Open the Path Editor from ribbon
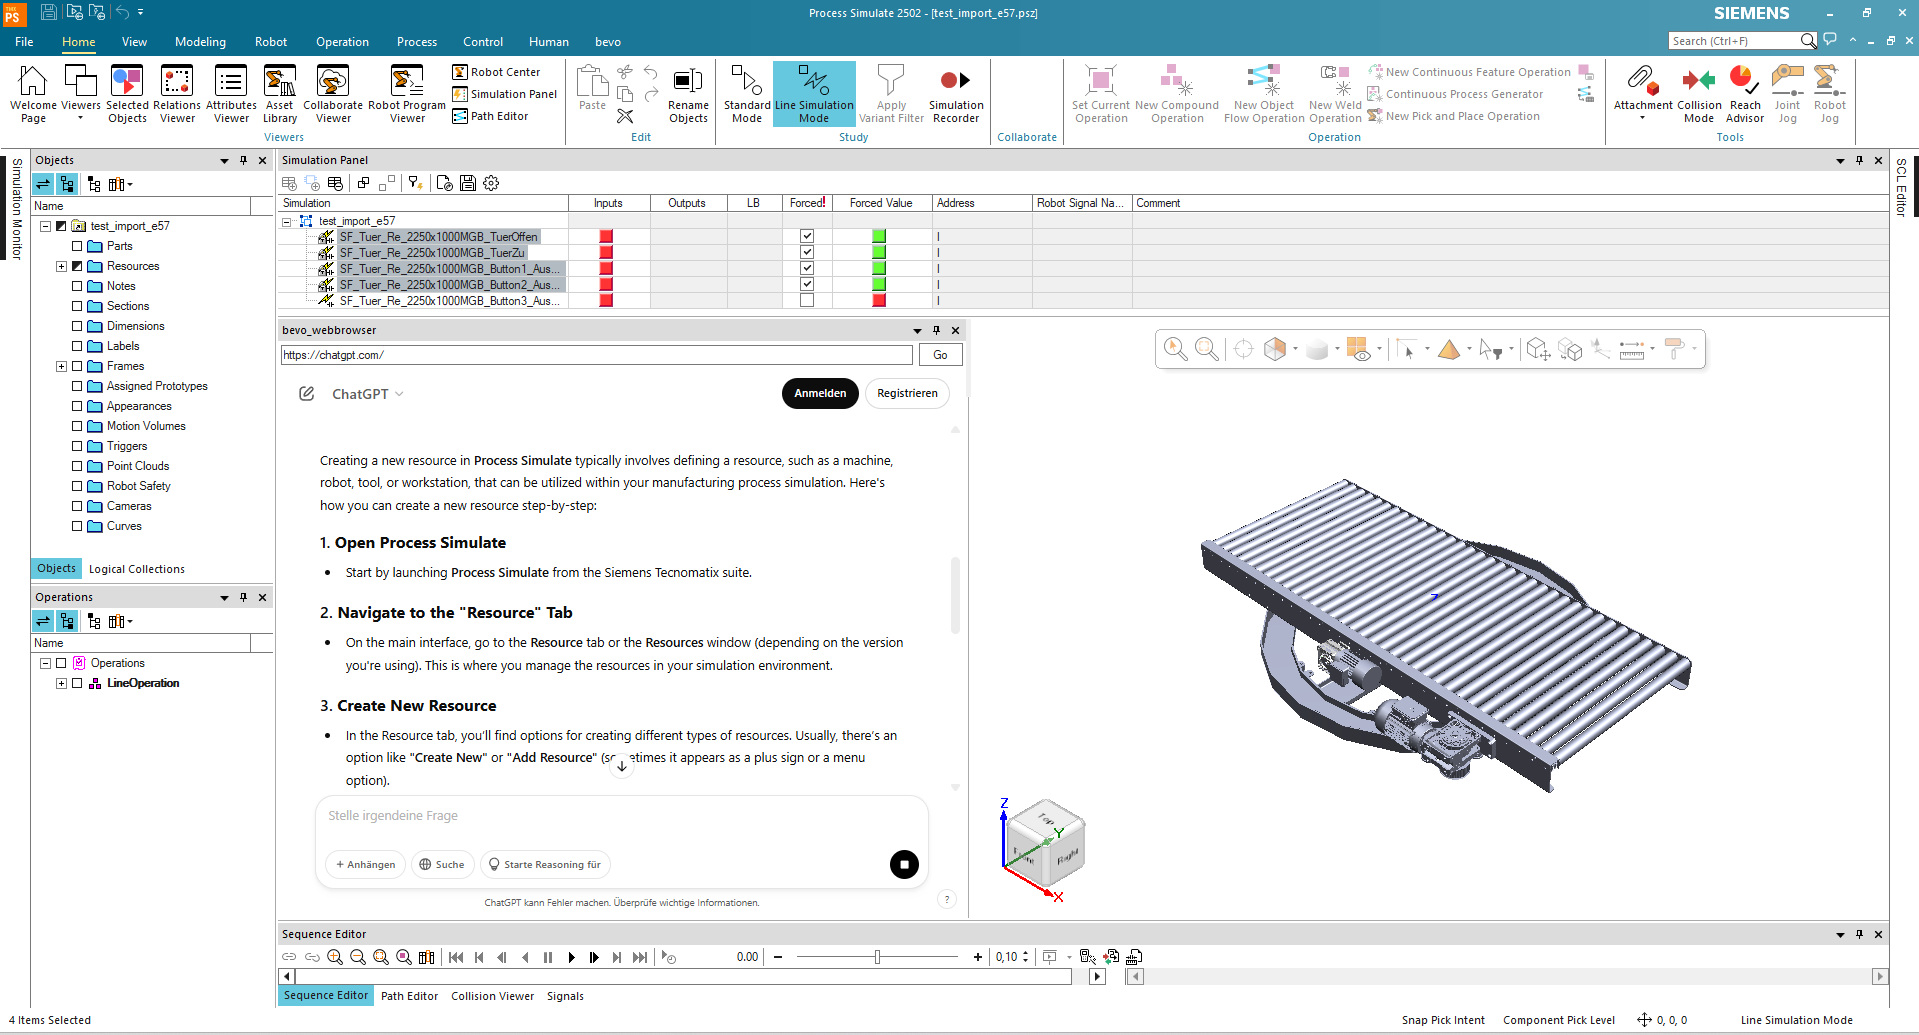The height and width of the screenshot is (1035, 1919). [x=490, y=116]
